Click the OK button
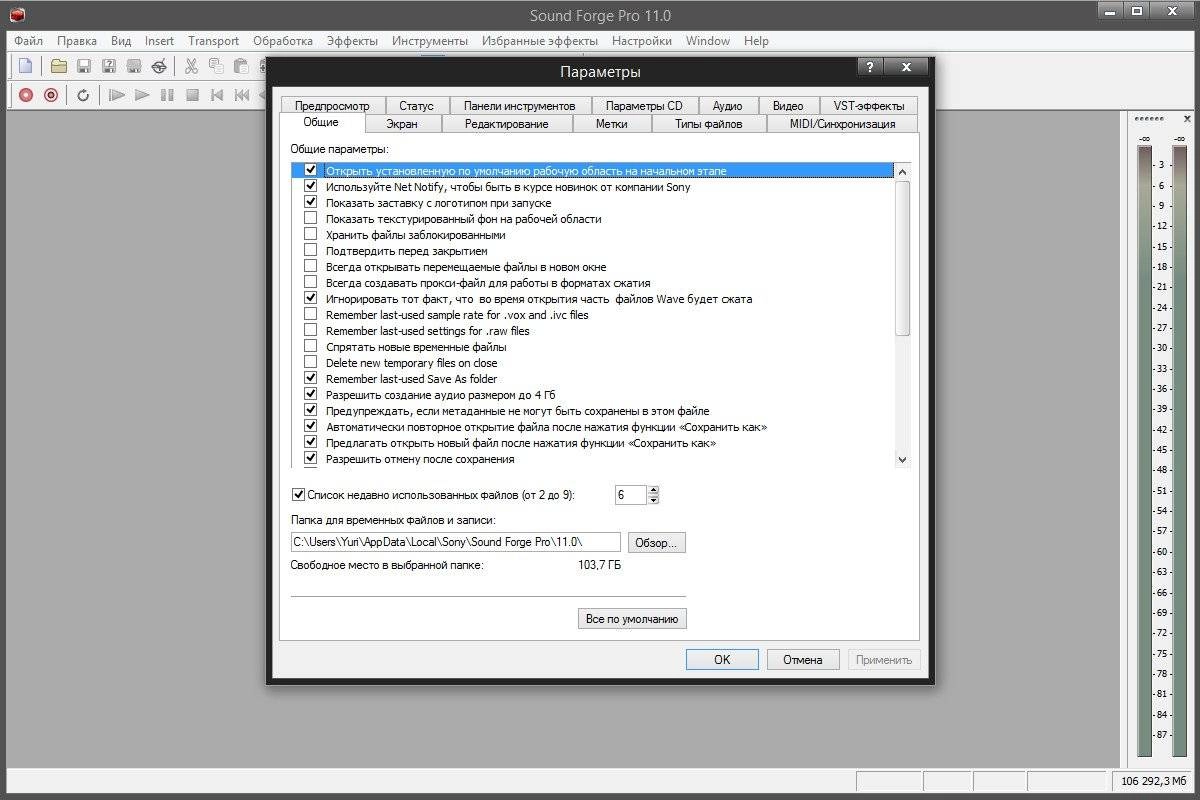 (x=722, y=660)
